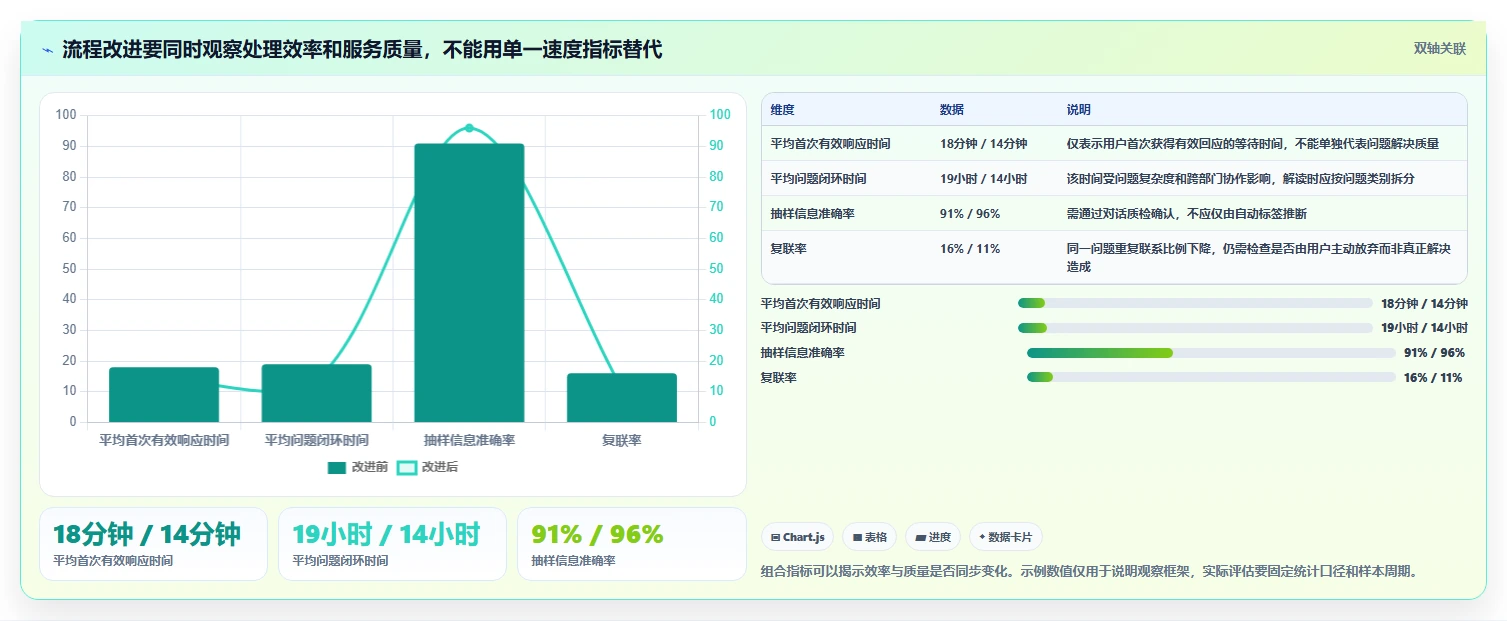This screenshot has width=1507, height=621.
Task: Click the Chart.js tag
Action: pyautogui.click(x=798, y=537)
